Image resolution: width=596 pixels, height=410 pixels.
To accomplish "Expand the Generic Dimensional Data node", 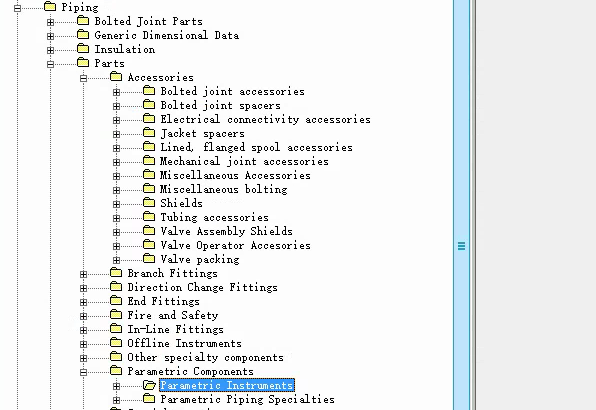I will click(51, 36).
